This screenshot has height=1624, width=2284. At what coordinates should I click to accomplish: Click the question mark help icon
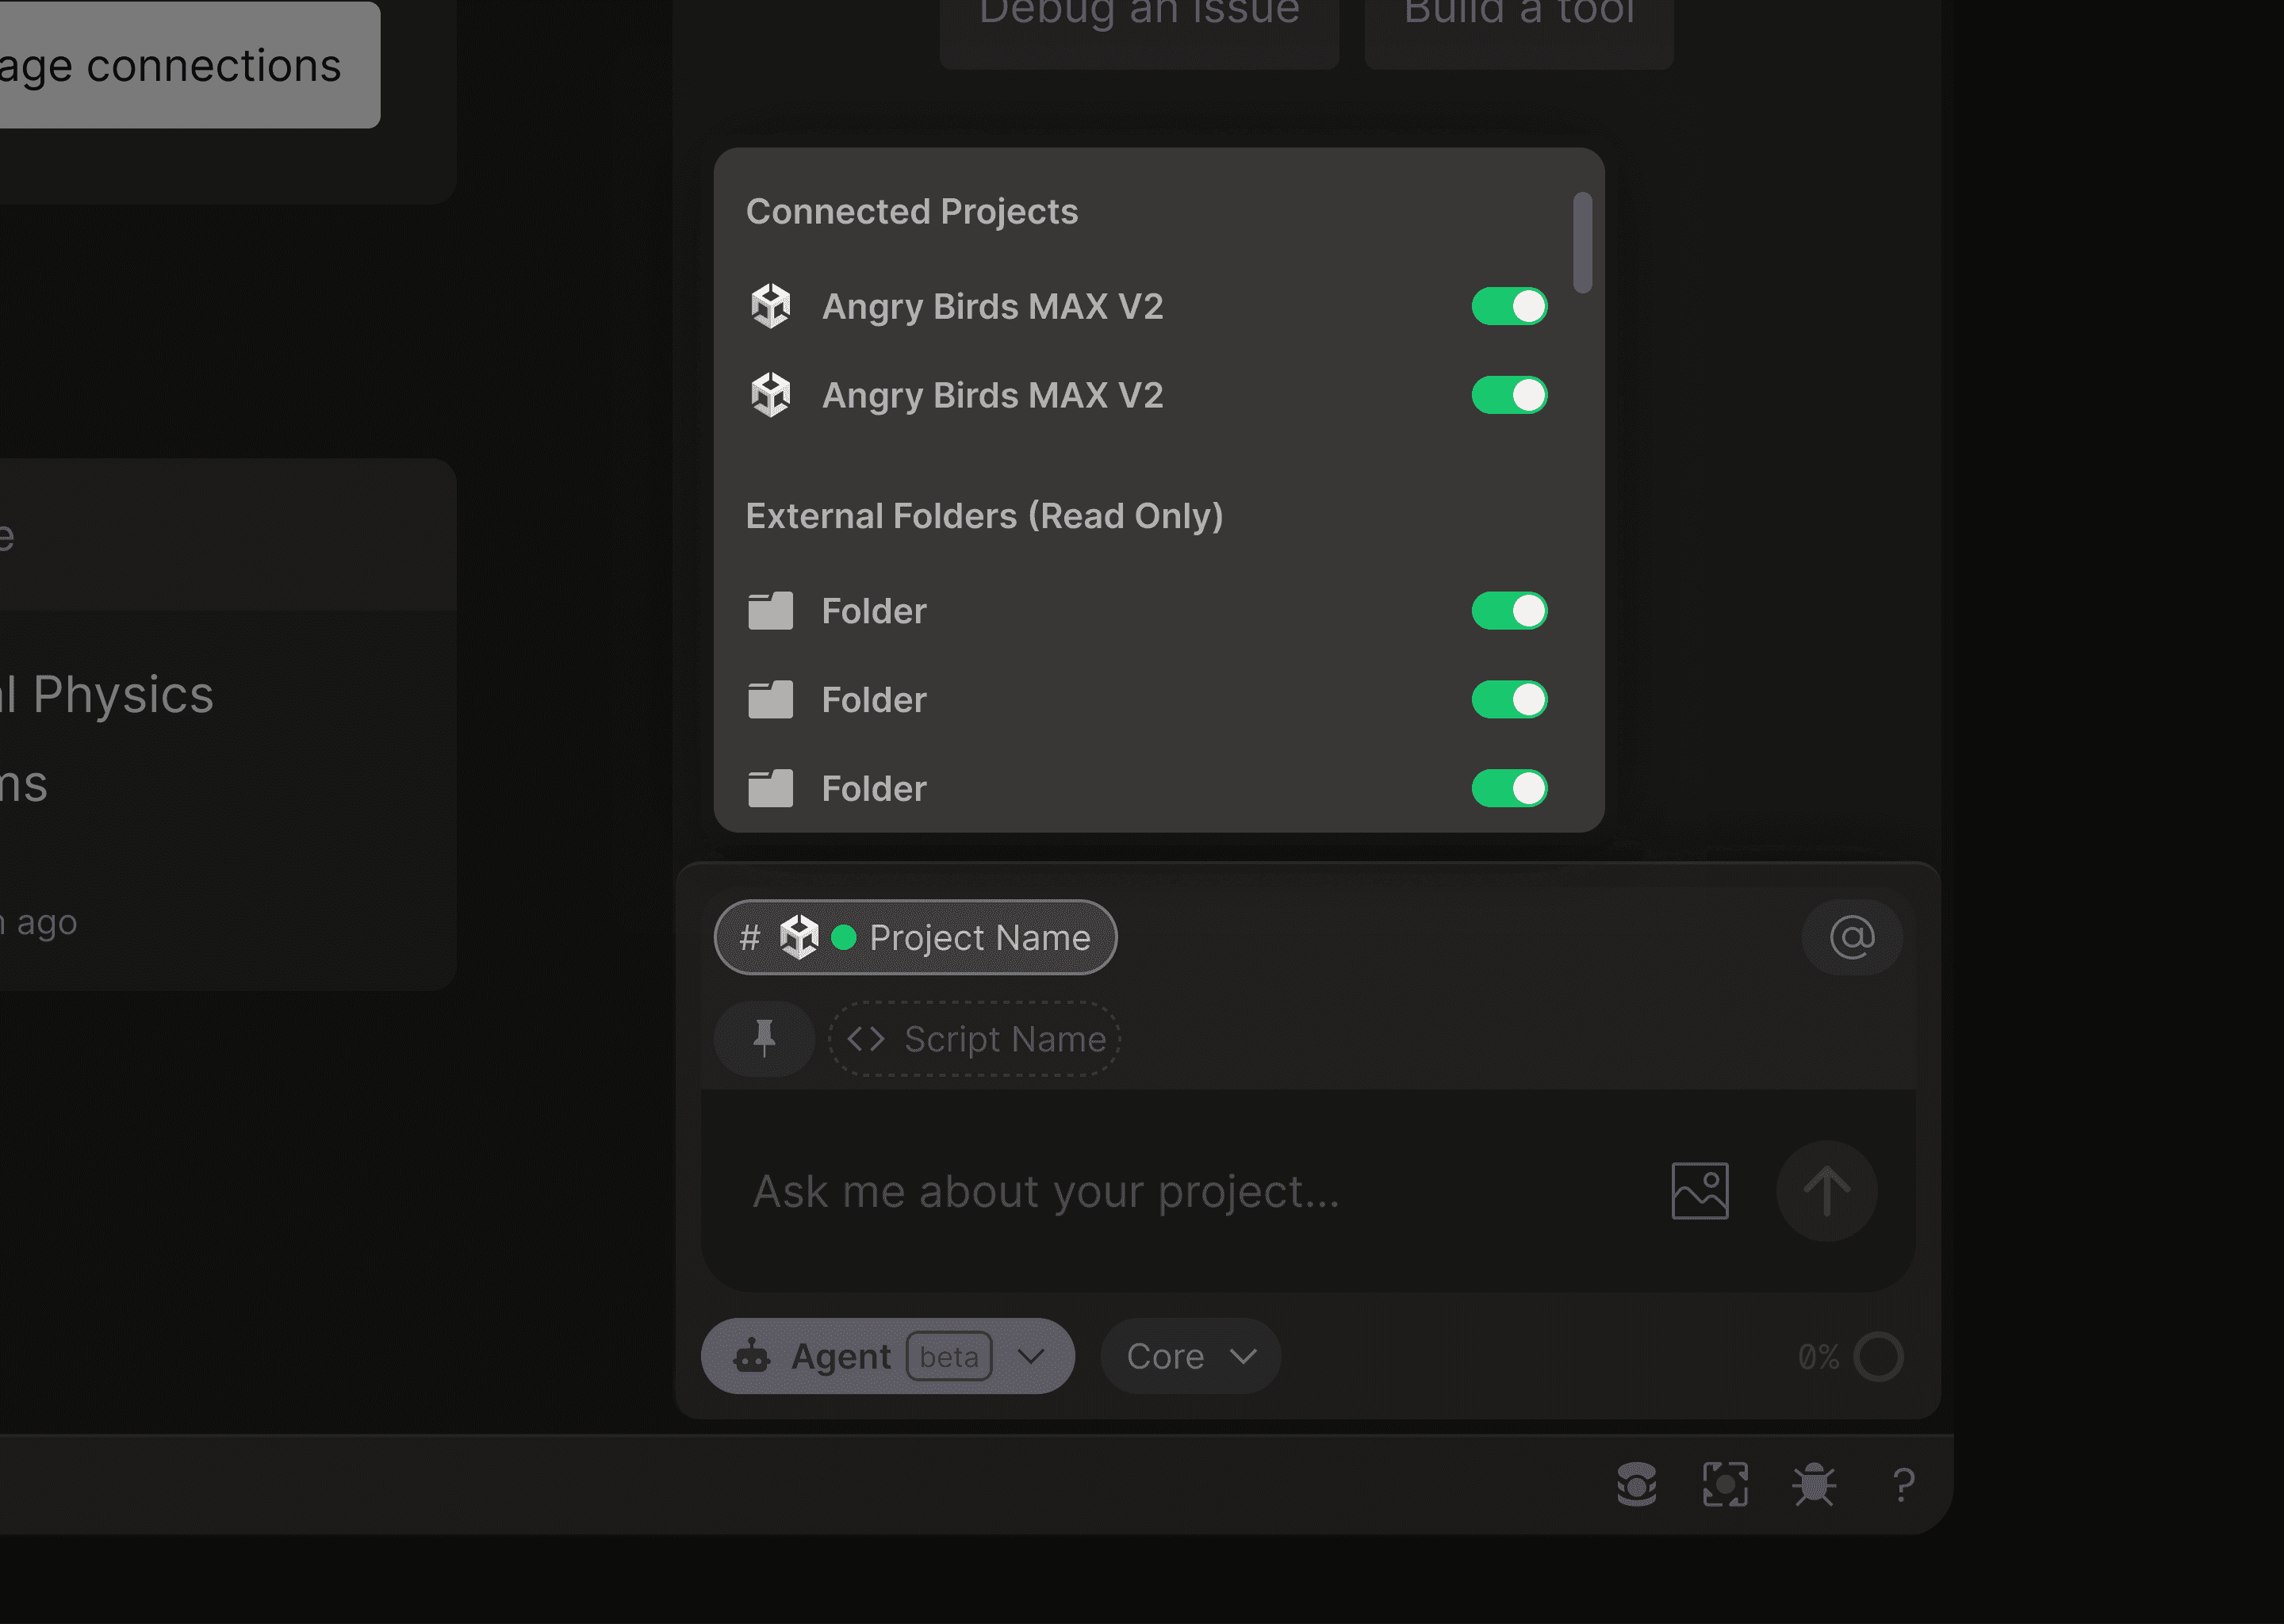pos(1903,1484)
